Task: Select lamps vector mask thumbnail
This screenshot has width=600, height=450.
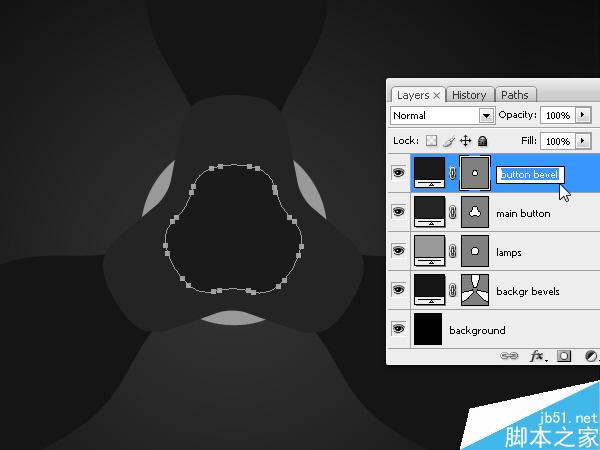Action: pos(474,251)
